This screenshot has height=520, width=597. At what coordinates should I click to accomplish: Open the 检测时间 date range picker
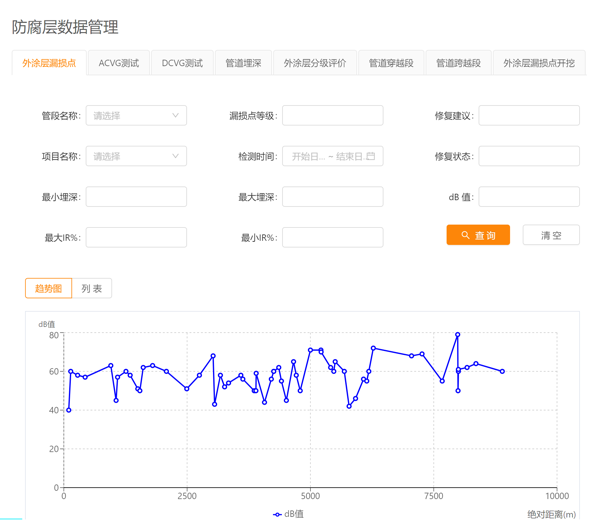coord(332,156)
